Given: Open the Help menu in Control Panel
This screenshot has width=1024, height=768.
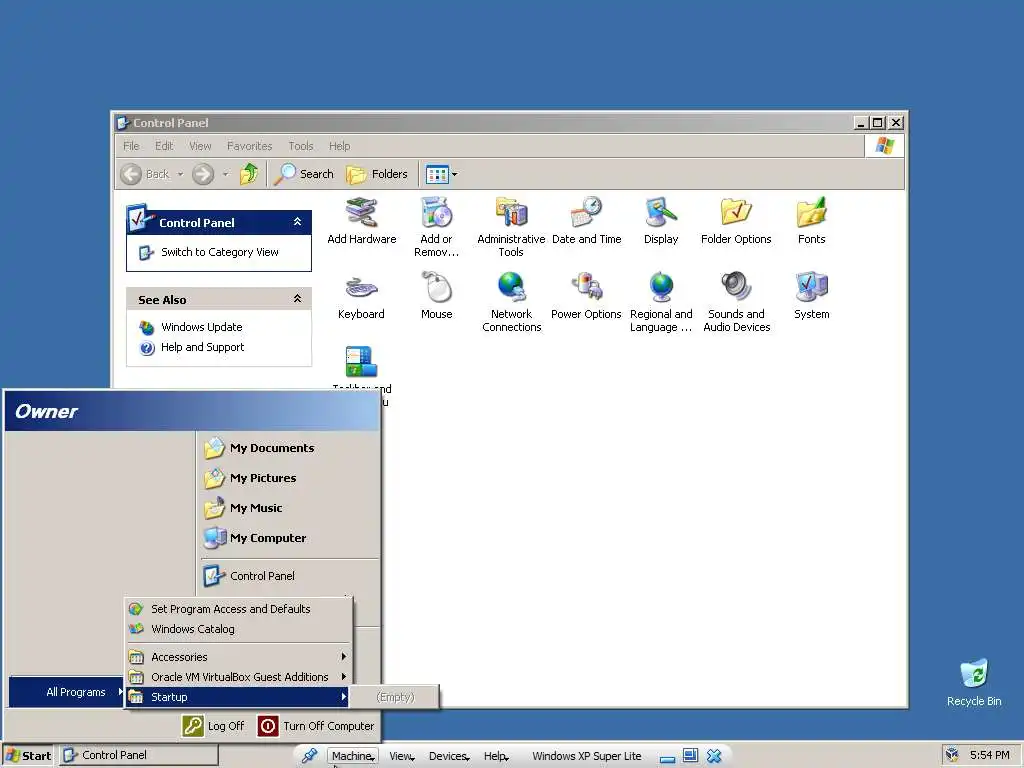Looking at the screenshot, I should click(340, 146).
